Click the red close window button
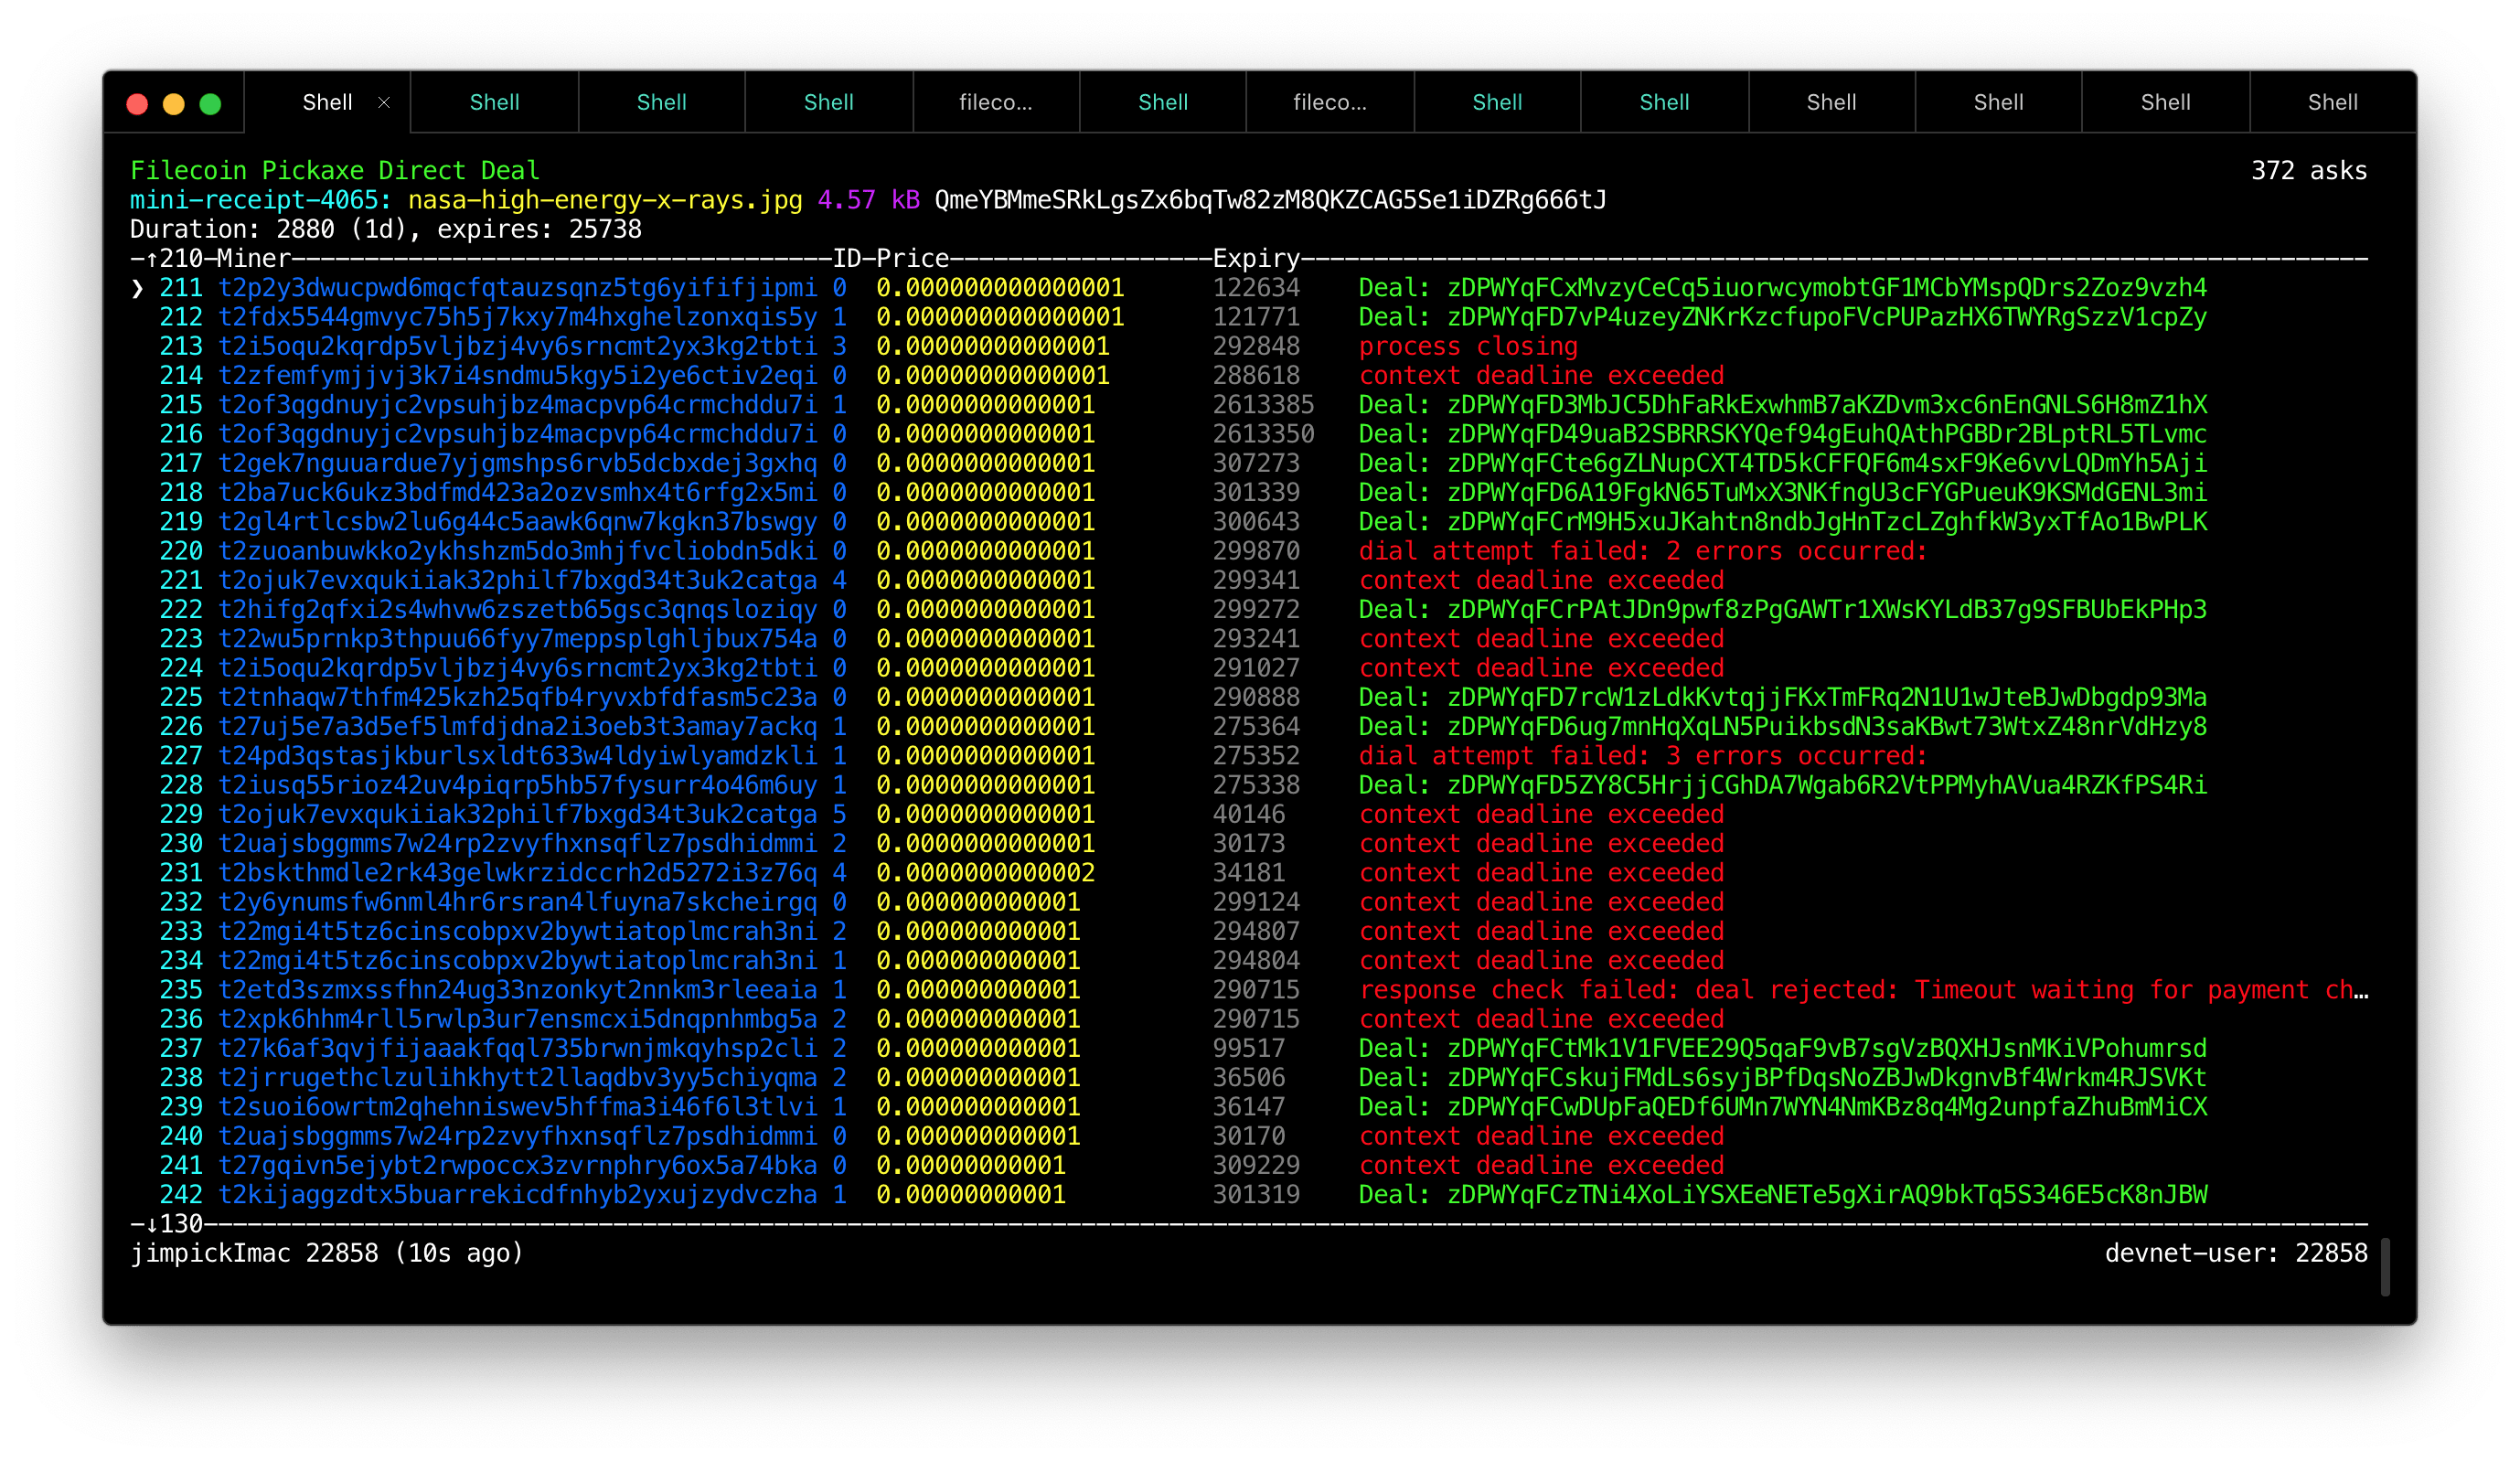The width and height of the screenshot is (2520, 1461). coord(138,104)
